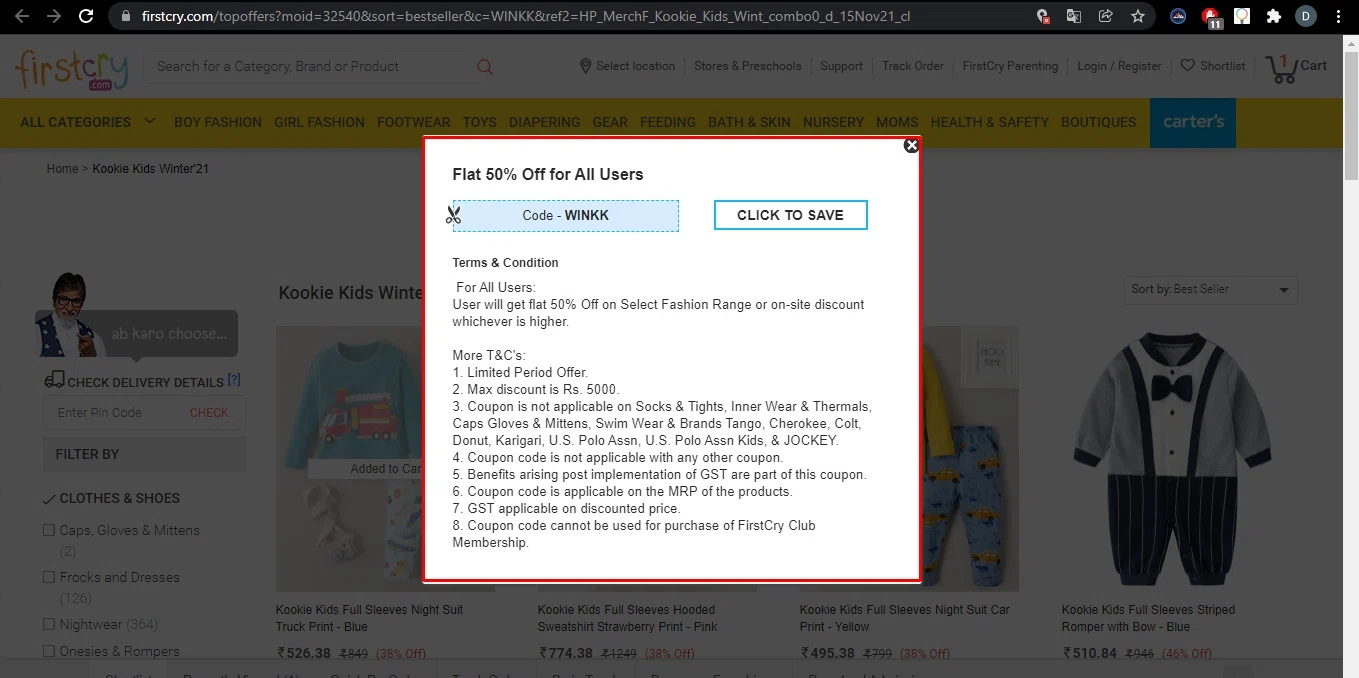1359x678 pixels.
Task: Open NURSERY menu
Action: (x=833, y=122)
